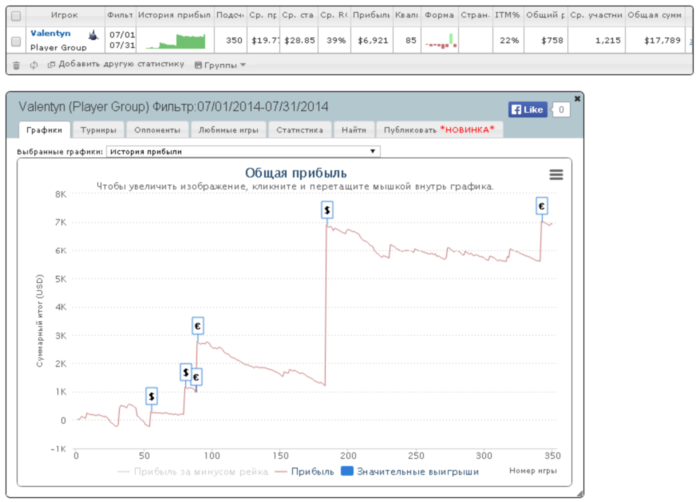Screen dimensions: 700x502
Task: Toggle Значительные выигрыши legend item
Action: pos(410,472)
